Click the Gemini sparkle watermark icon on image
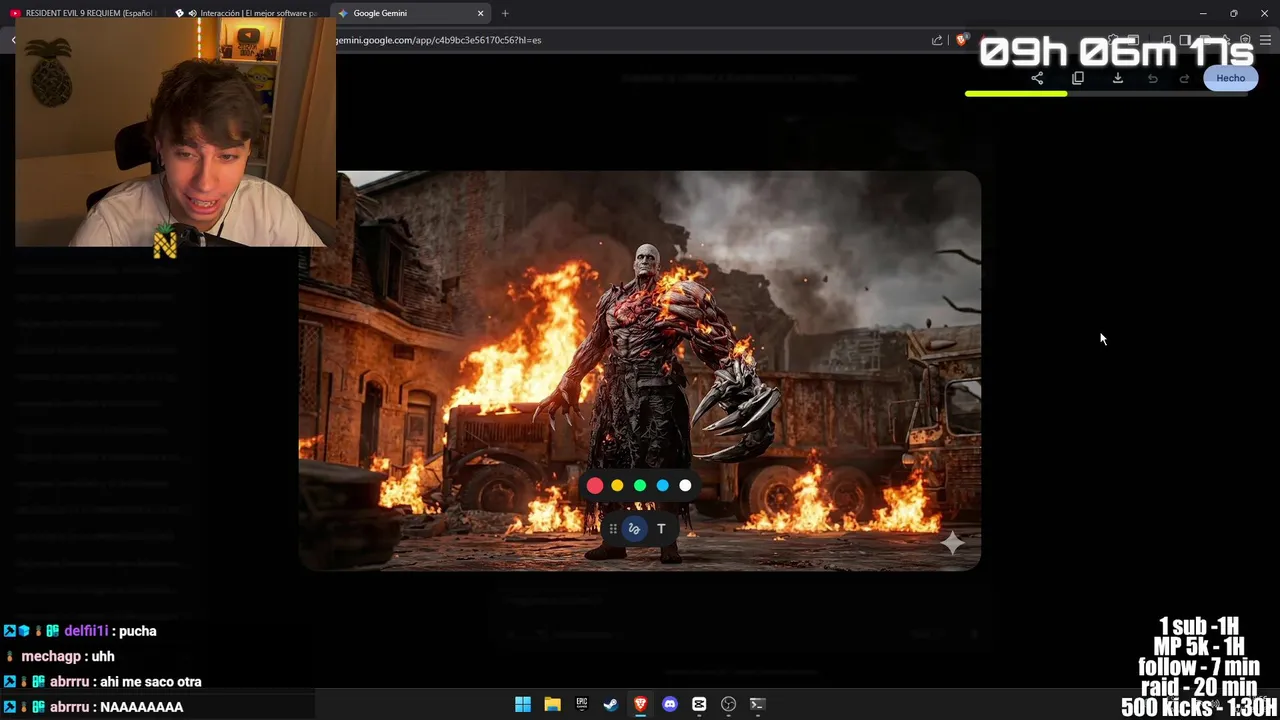 (953, 542)
